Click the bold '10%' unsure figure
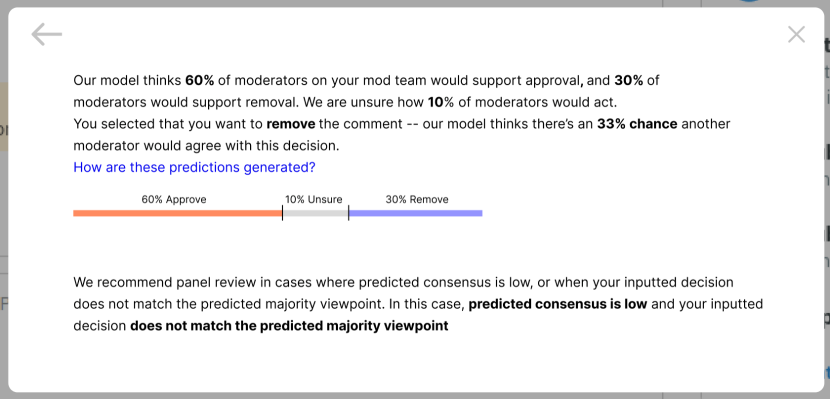The image size is (830, 399). (x=437, y=102)
